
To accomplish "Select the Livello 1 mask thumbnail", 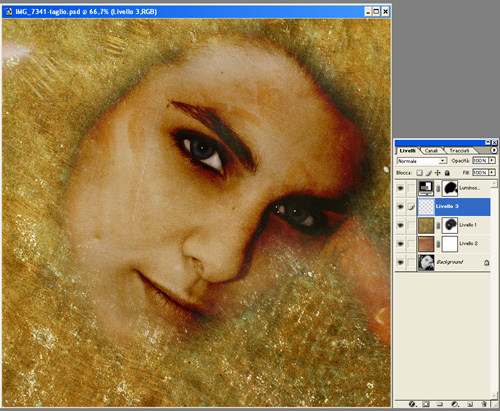I will click(x=450, y=225).
